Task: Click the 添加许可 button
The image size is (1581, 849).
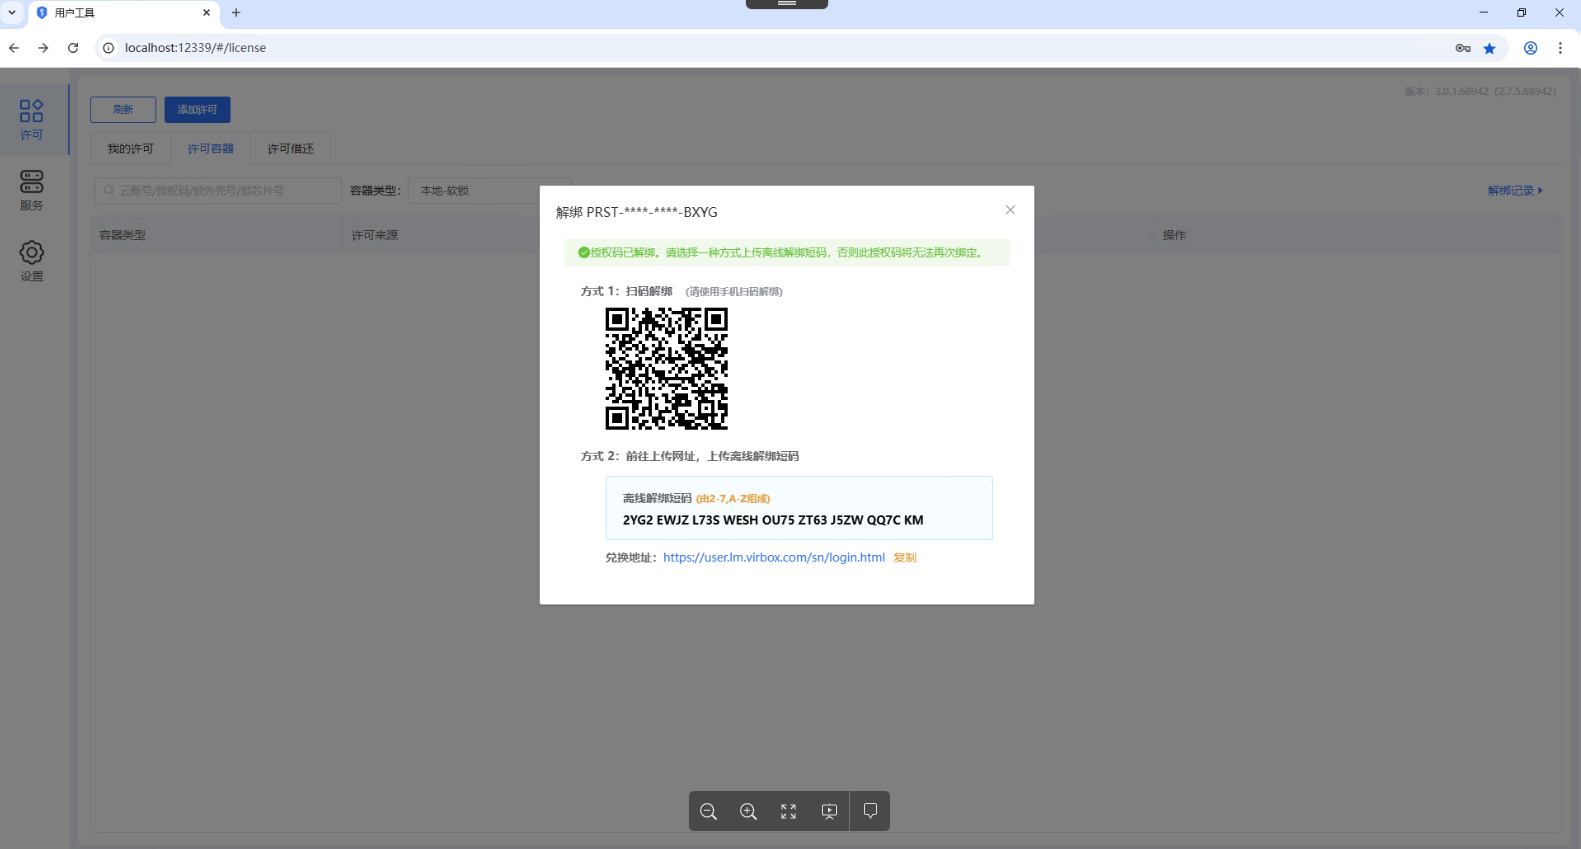Action: coord(197,110)
